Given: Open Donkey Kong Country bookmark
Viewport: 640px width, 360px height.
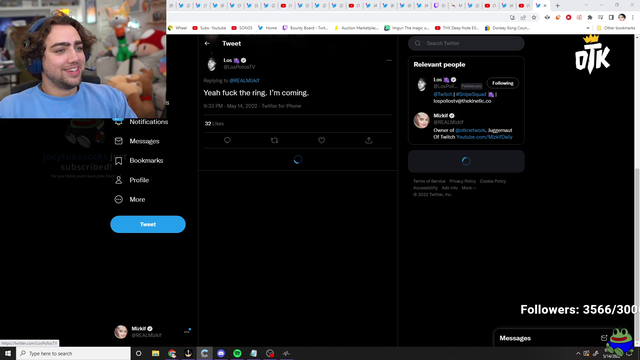Looking at the screenshot, I should coord(507,28).
